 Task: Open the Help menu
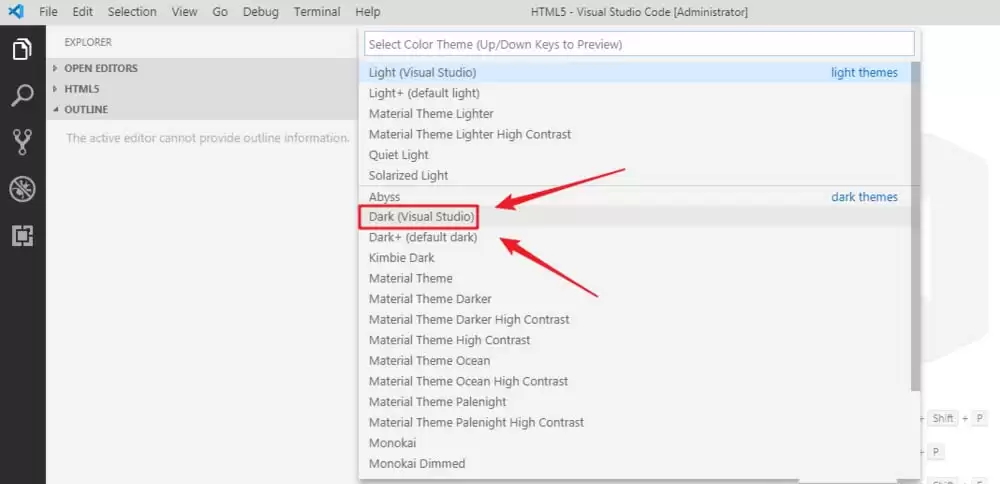click(x=368, y=11)
